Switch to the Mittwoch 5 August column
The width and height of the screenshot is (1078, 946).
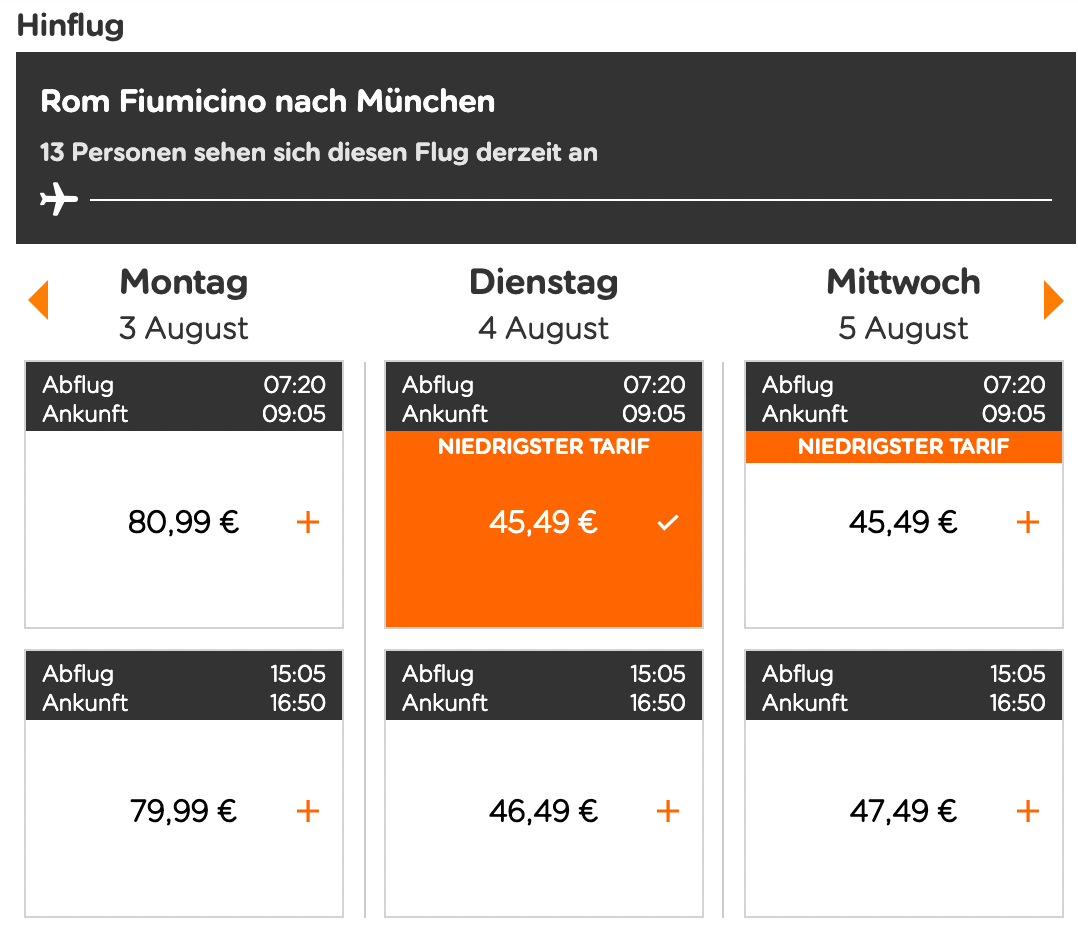(x=903, y=302)
